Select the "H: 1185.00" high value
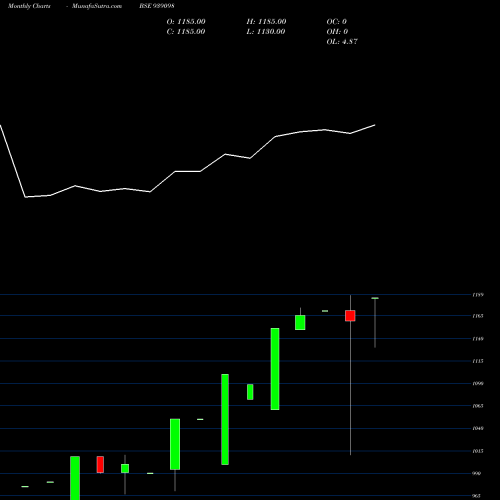 (x=266, y=22)
